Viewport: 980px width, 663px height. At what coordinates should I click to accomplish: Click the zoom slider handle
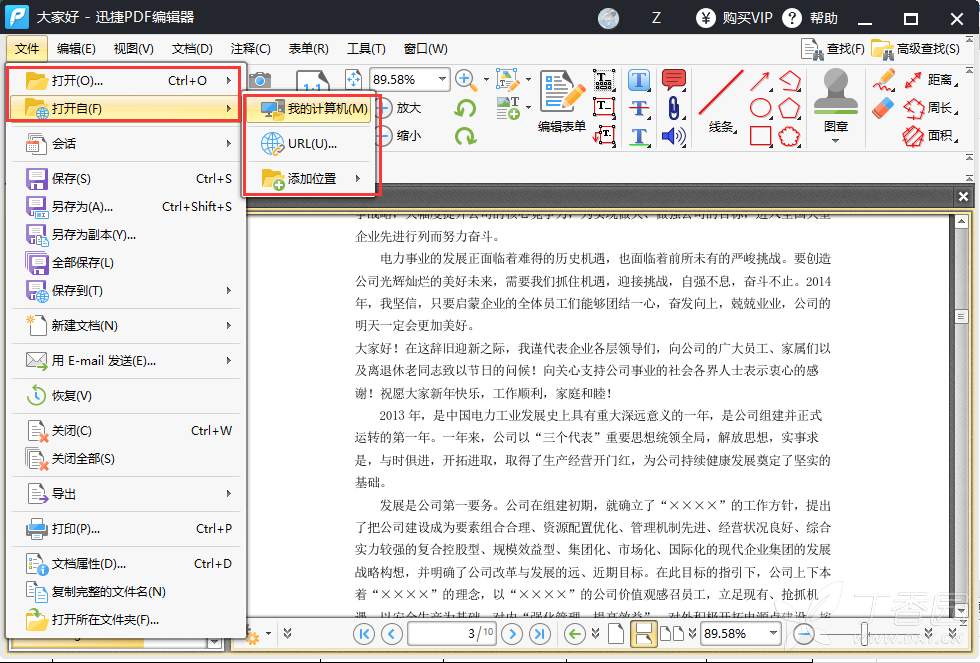tap(864, 634)
